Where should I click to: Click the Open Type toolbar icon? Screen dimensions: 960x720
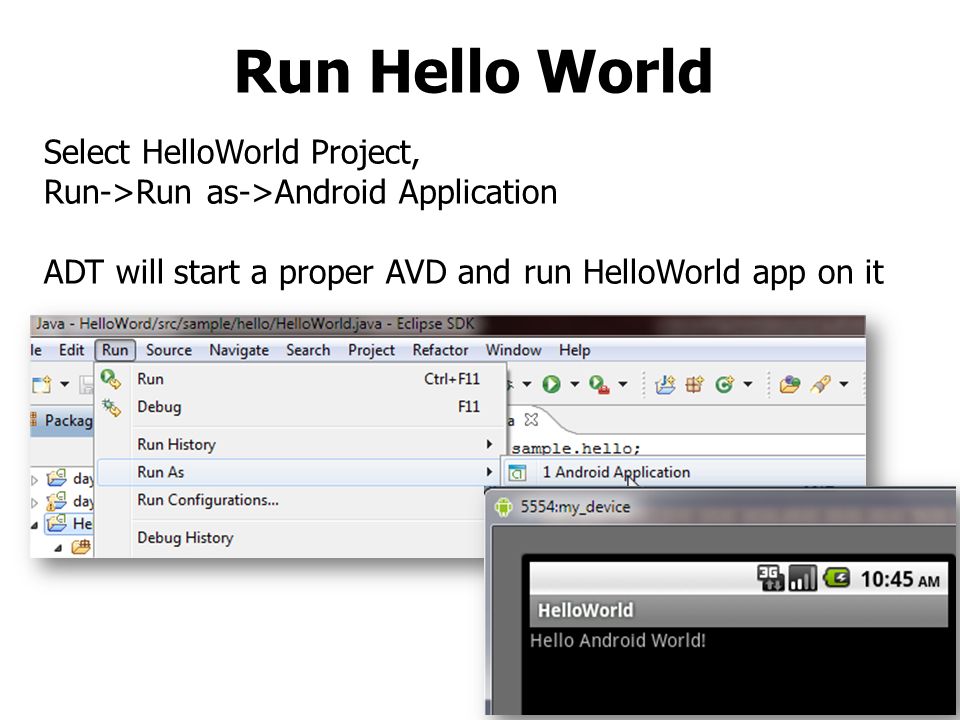tap(790, 384)
